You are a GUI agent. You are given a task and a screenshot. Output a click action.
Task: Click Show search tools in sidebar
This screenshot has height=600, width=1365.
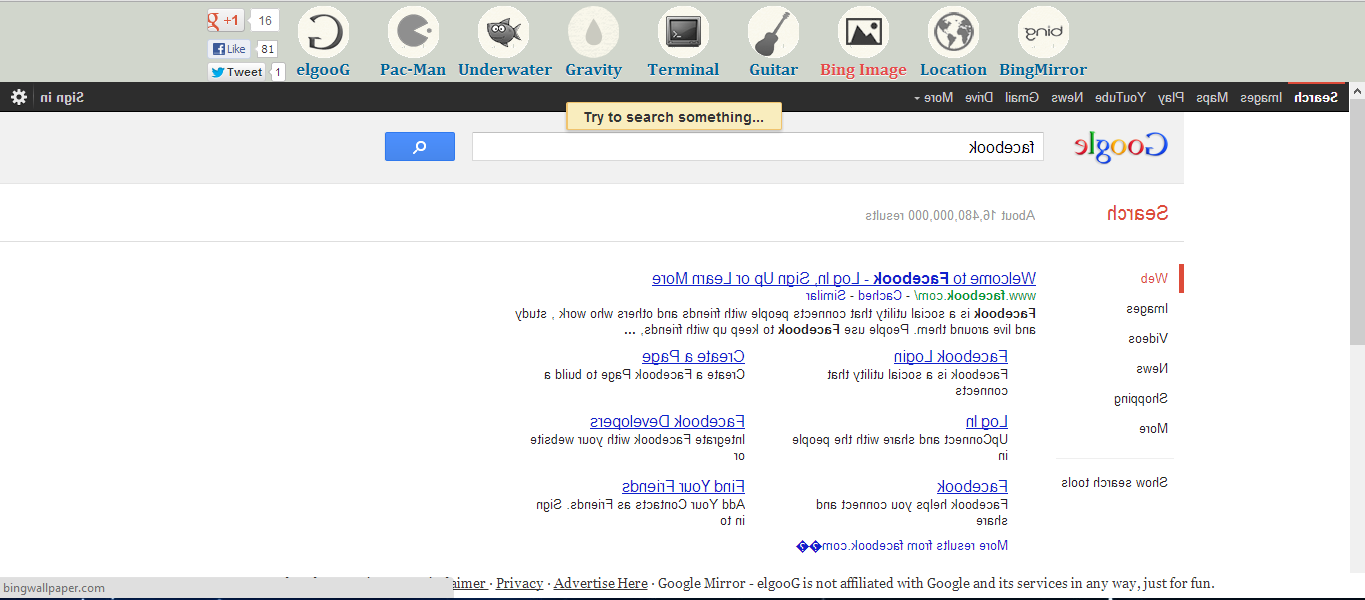click(x=1114, y=482)
